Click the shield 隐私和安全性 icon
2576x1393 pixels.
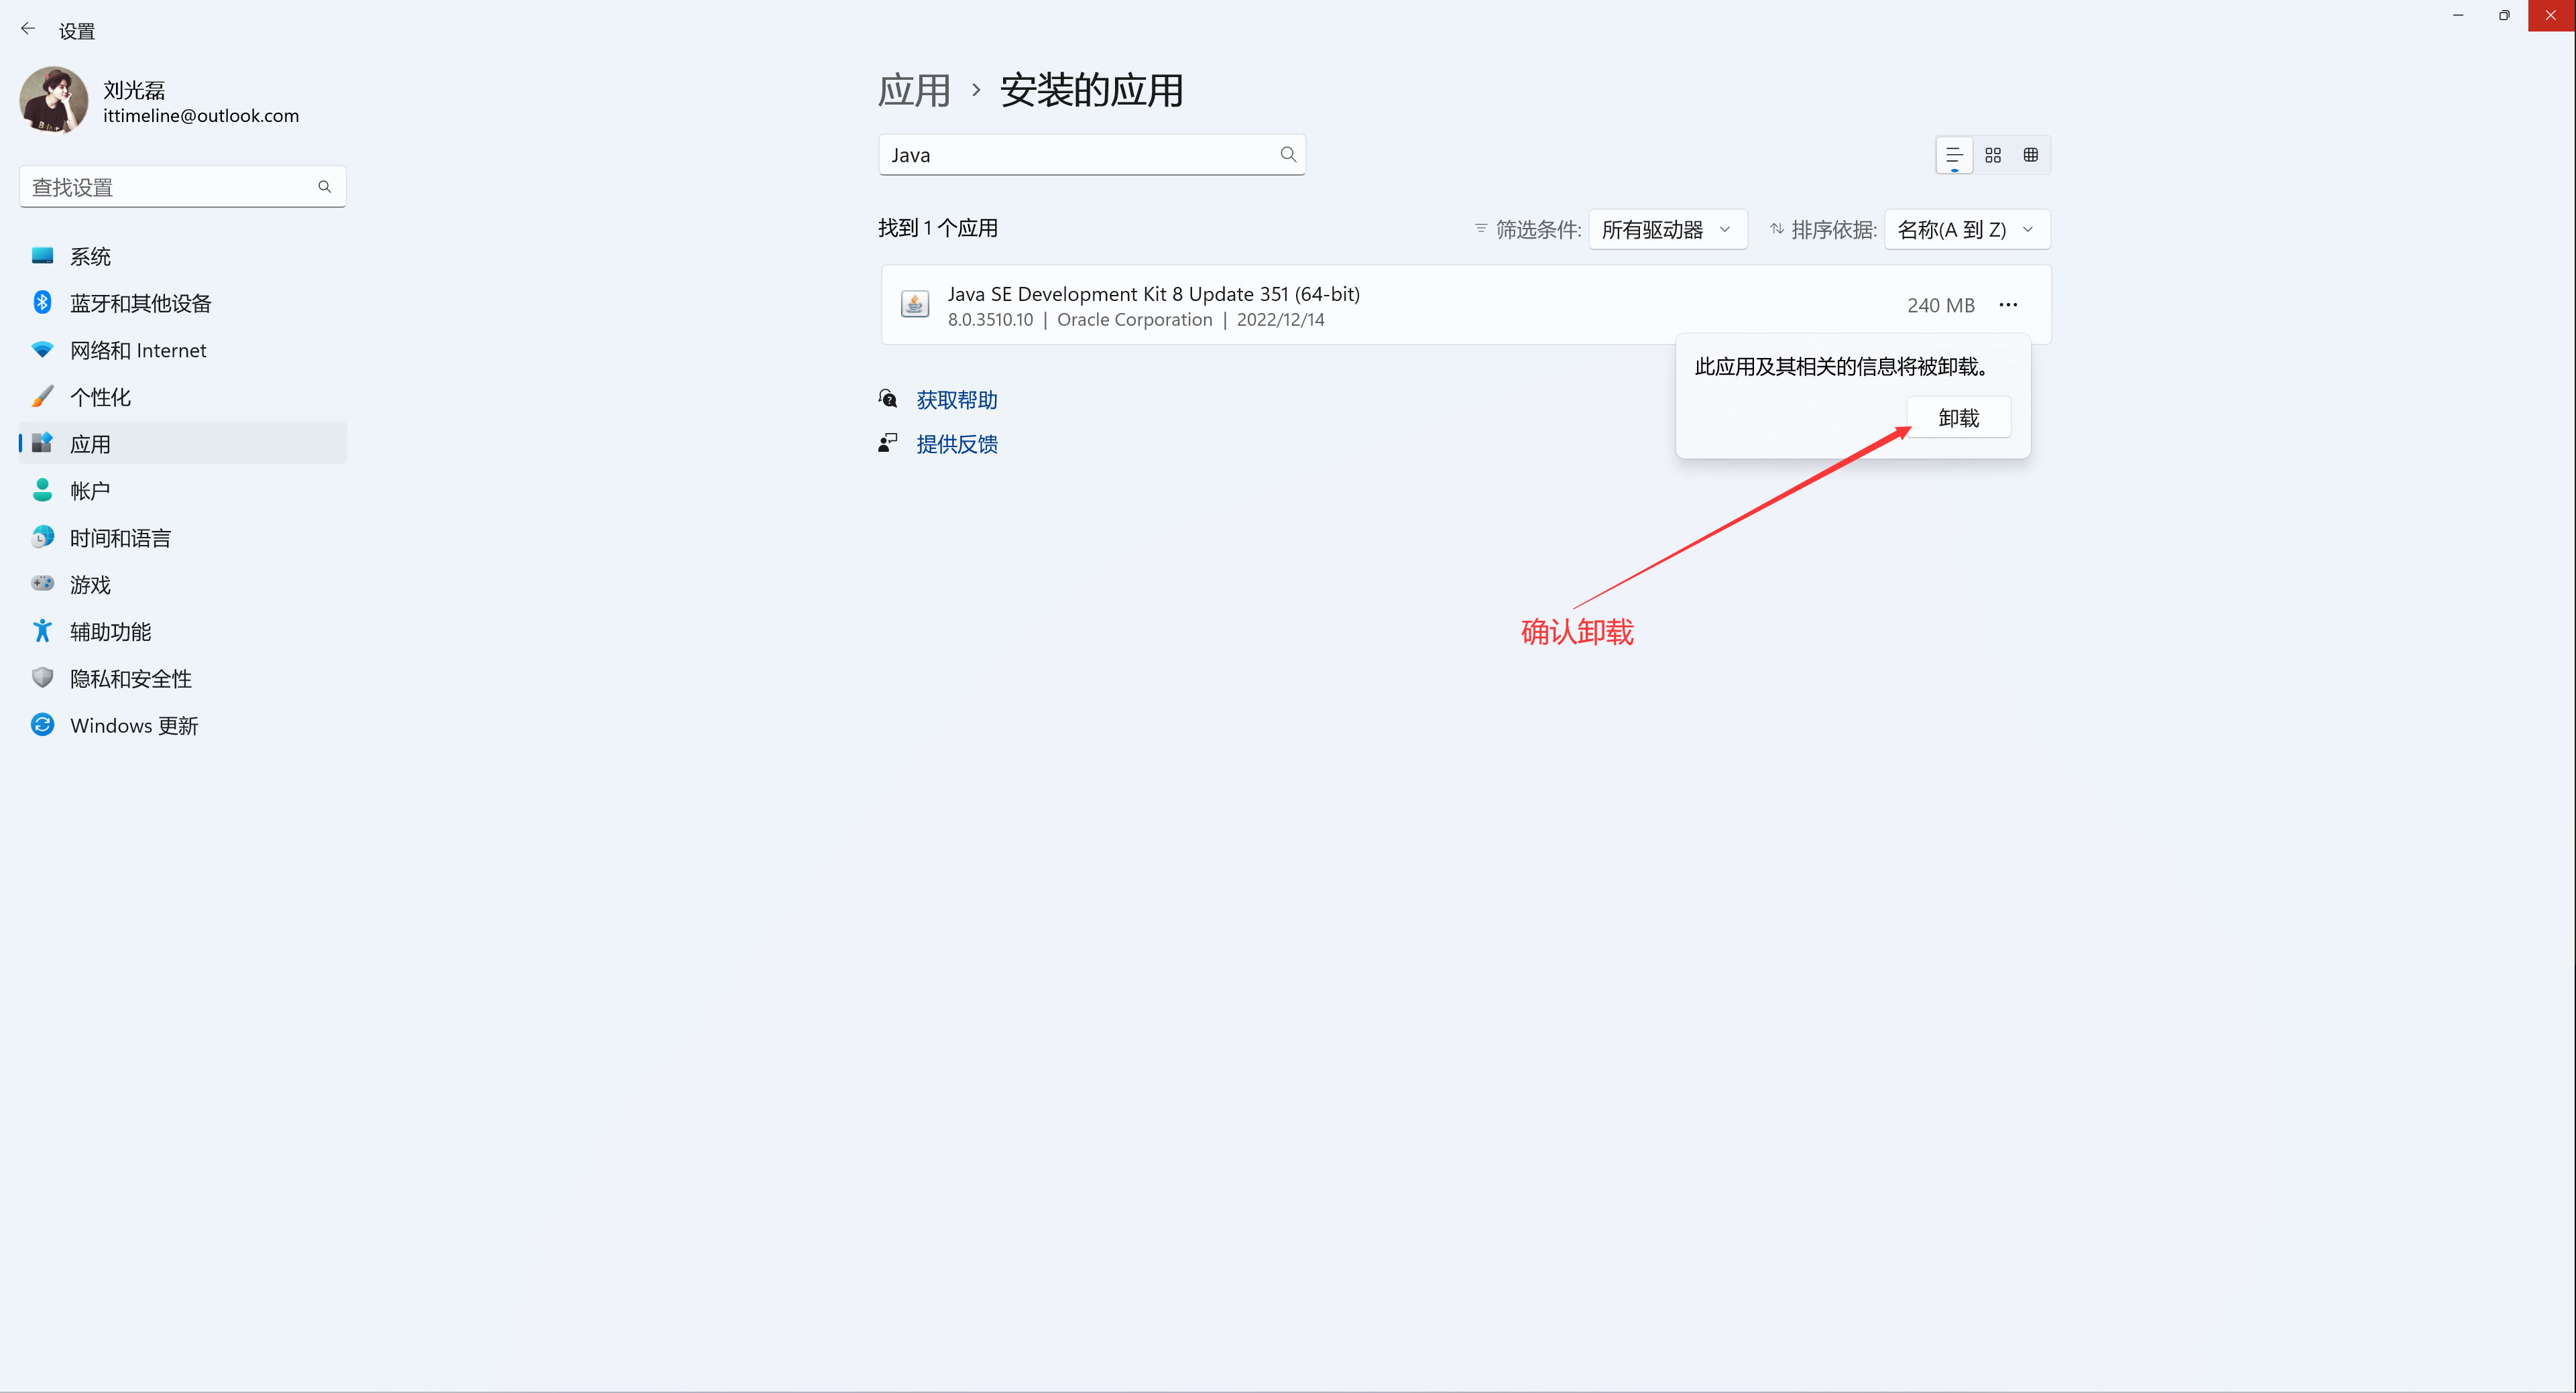42,678
